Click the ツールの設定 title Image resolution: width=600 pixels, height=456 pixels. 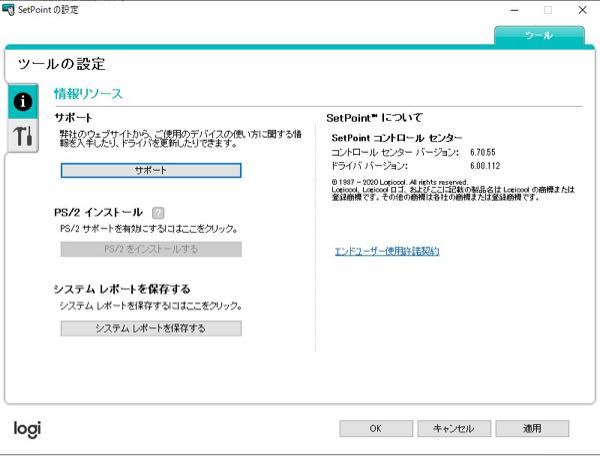point(61,64)
